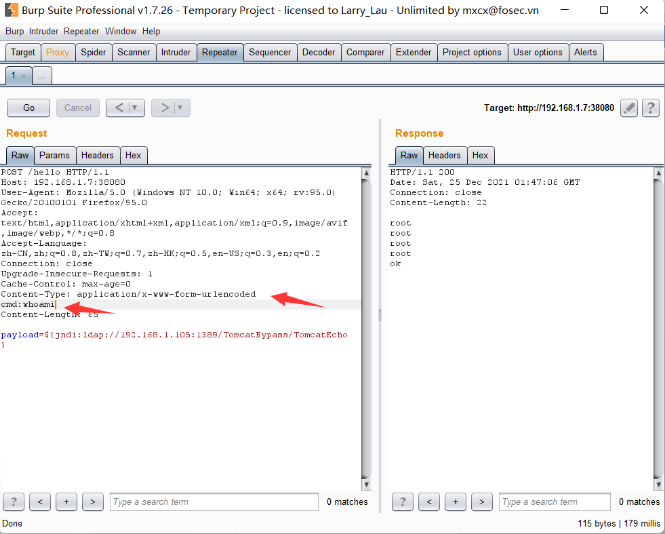The height and width of the screenshot is (534, 665).
Task: Open the Window menu
Action: click(120, 31)
